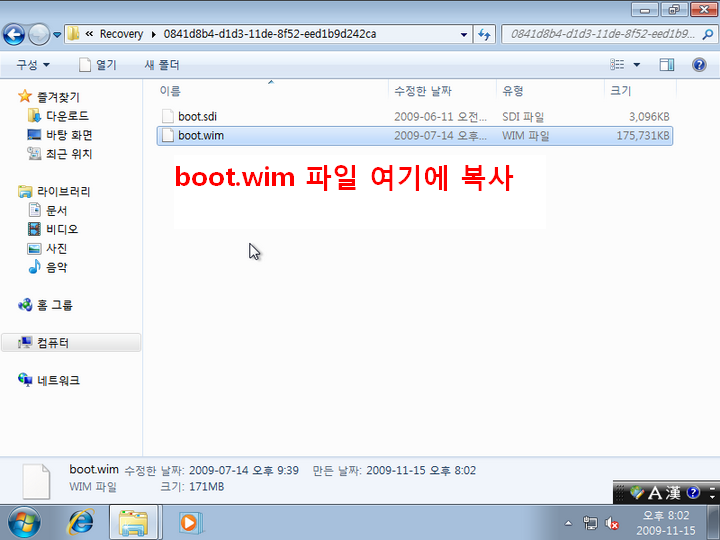Viewport: 720px width, 540px height.
Task: Sort by the 이름 column header
Action: click(273, 90)
